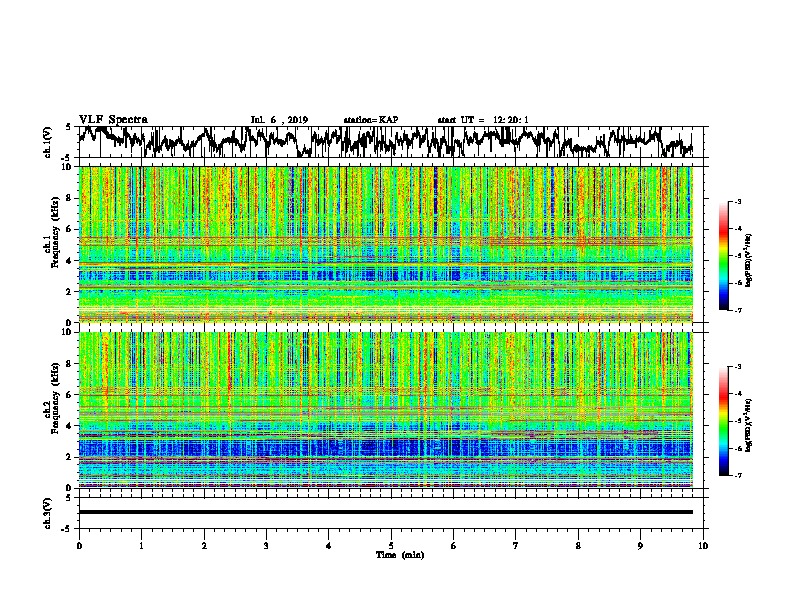Click ch.2 frequency tick label "2"
The width and height of the screenshot is (792, 612).
(x=70, y=457)
